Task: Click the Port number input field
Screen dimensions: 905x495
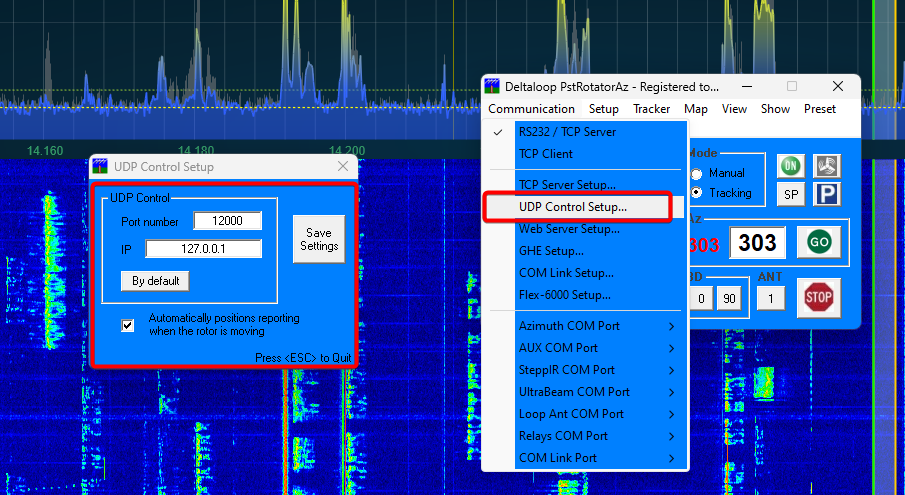Action: coord(228,221)
